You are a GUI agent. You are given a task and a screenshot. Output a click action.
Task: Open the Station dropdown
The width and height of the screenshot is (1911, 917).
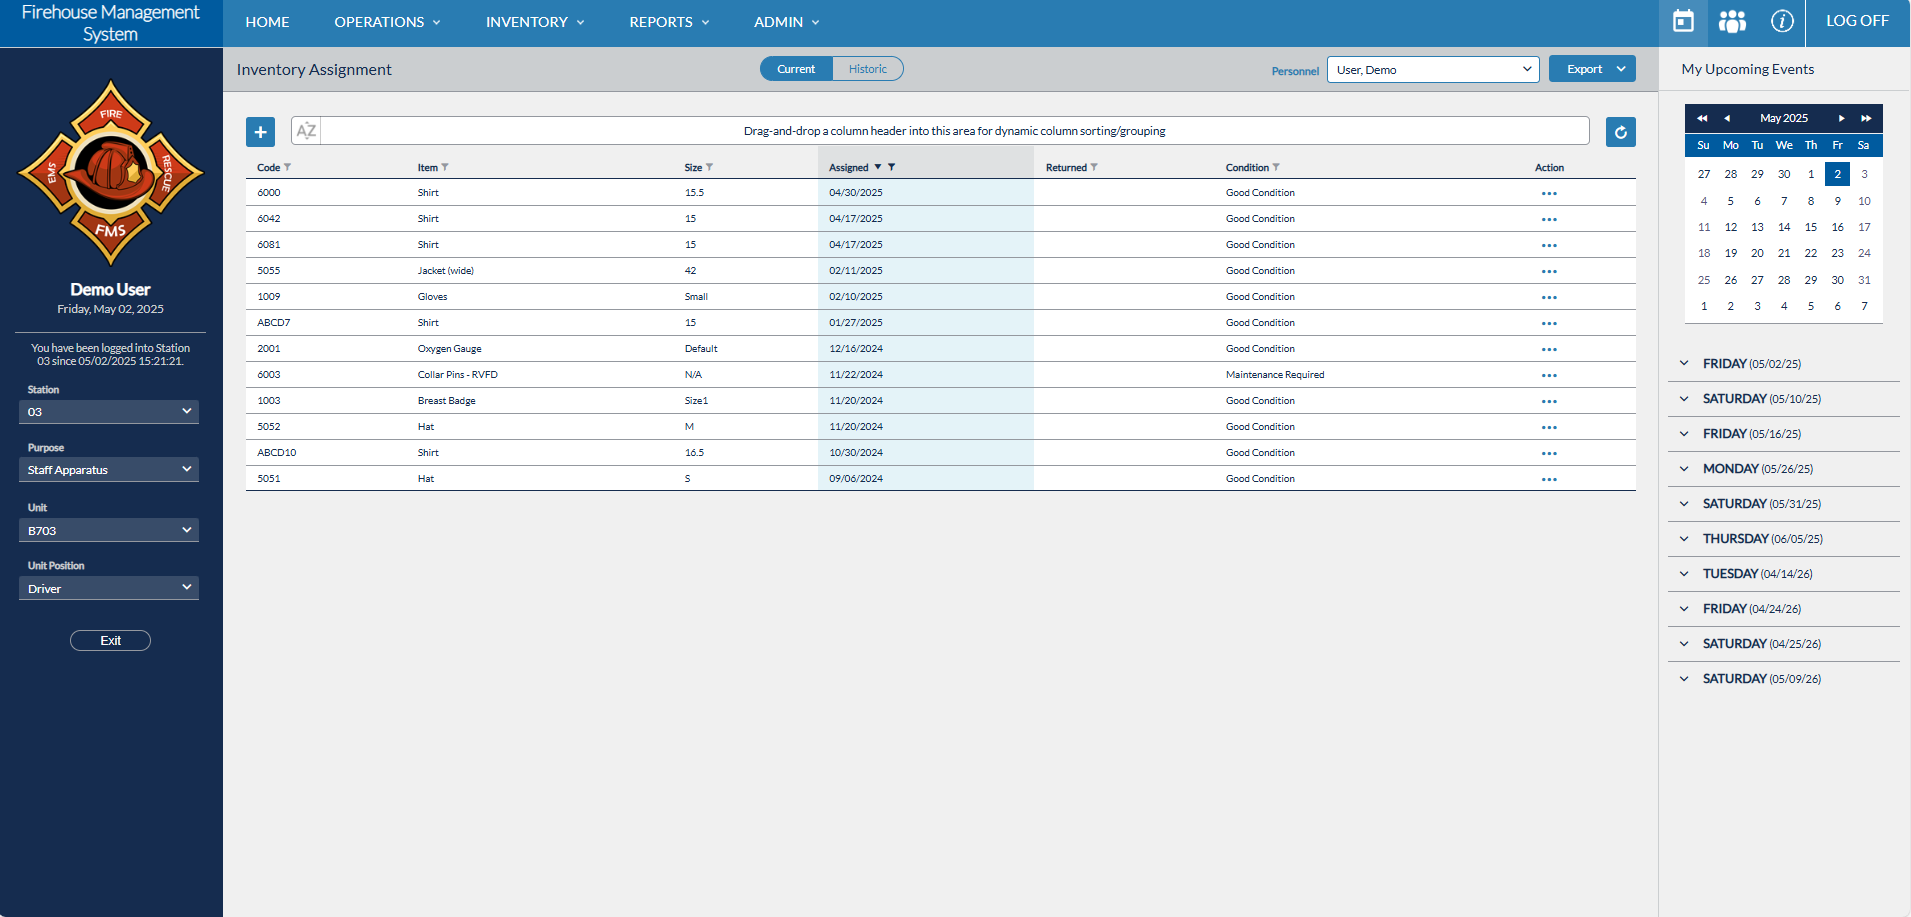point(109,412)
